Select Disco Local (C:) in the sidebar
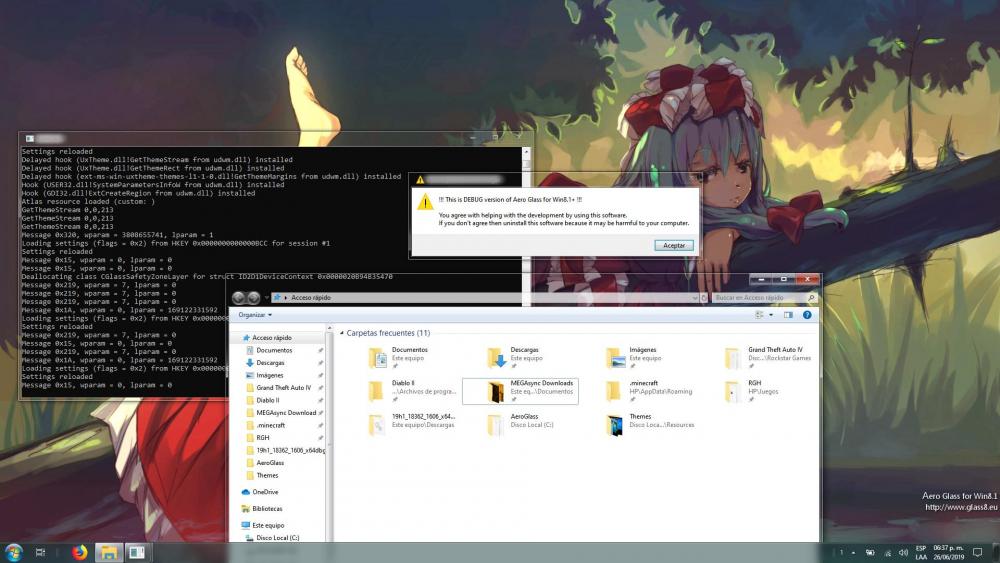Screen dimensions: 1000x563 point(277,538)
